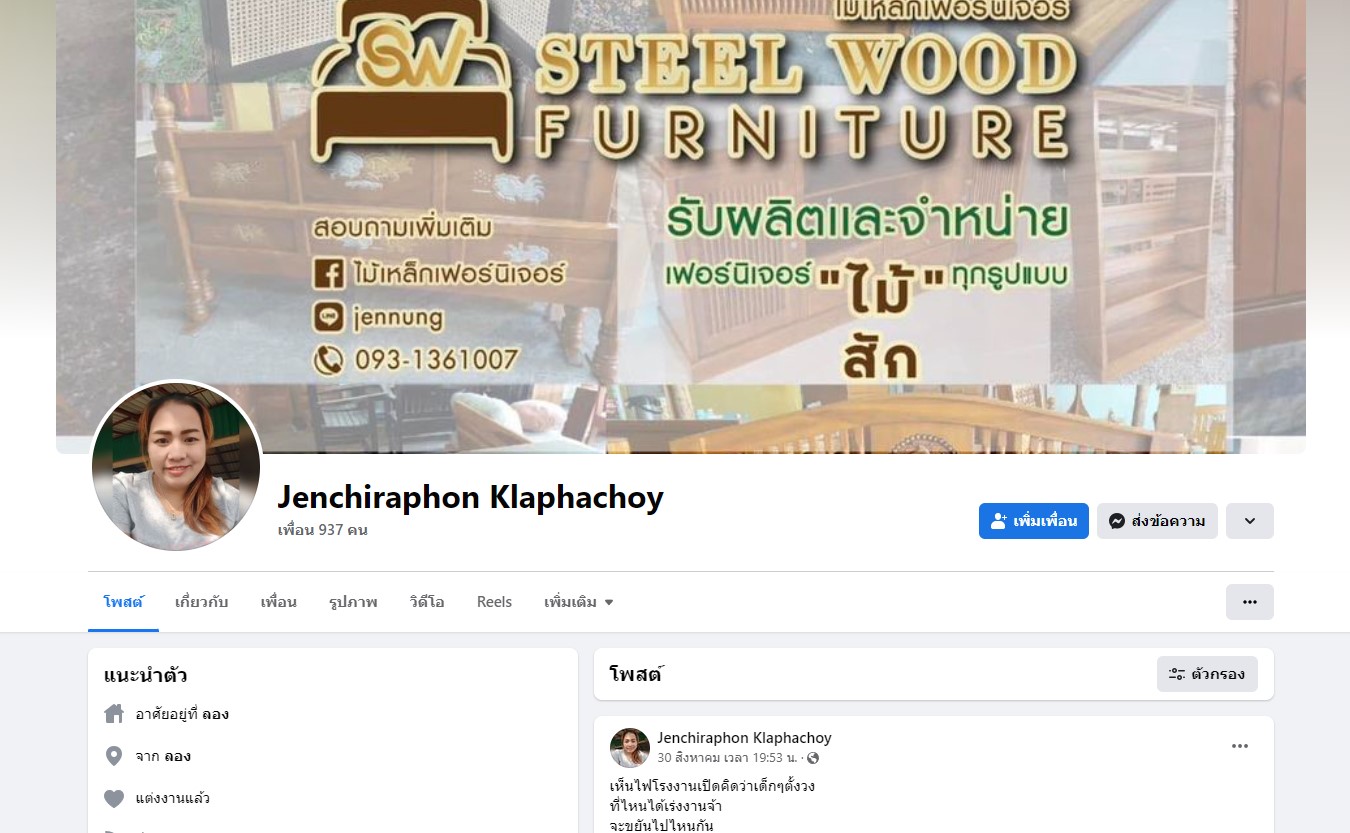The image size is (1350, 833).
Task: Open the ตัวกรอง post filters
Action: coord(1207,674)
